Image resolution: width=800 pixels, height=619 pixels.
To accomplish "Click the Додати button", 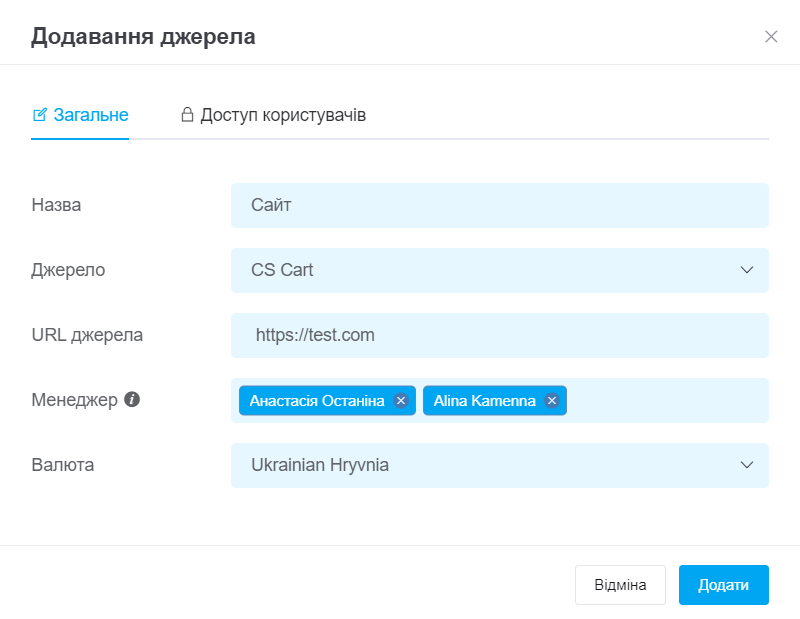I will tap(723, 585).
